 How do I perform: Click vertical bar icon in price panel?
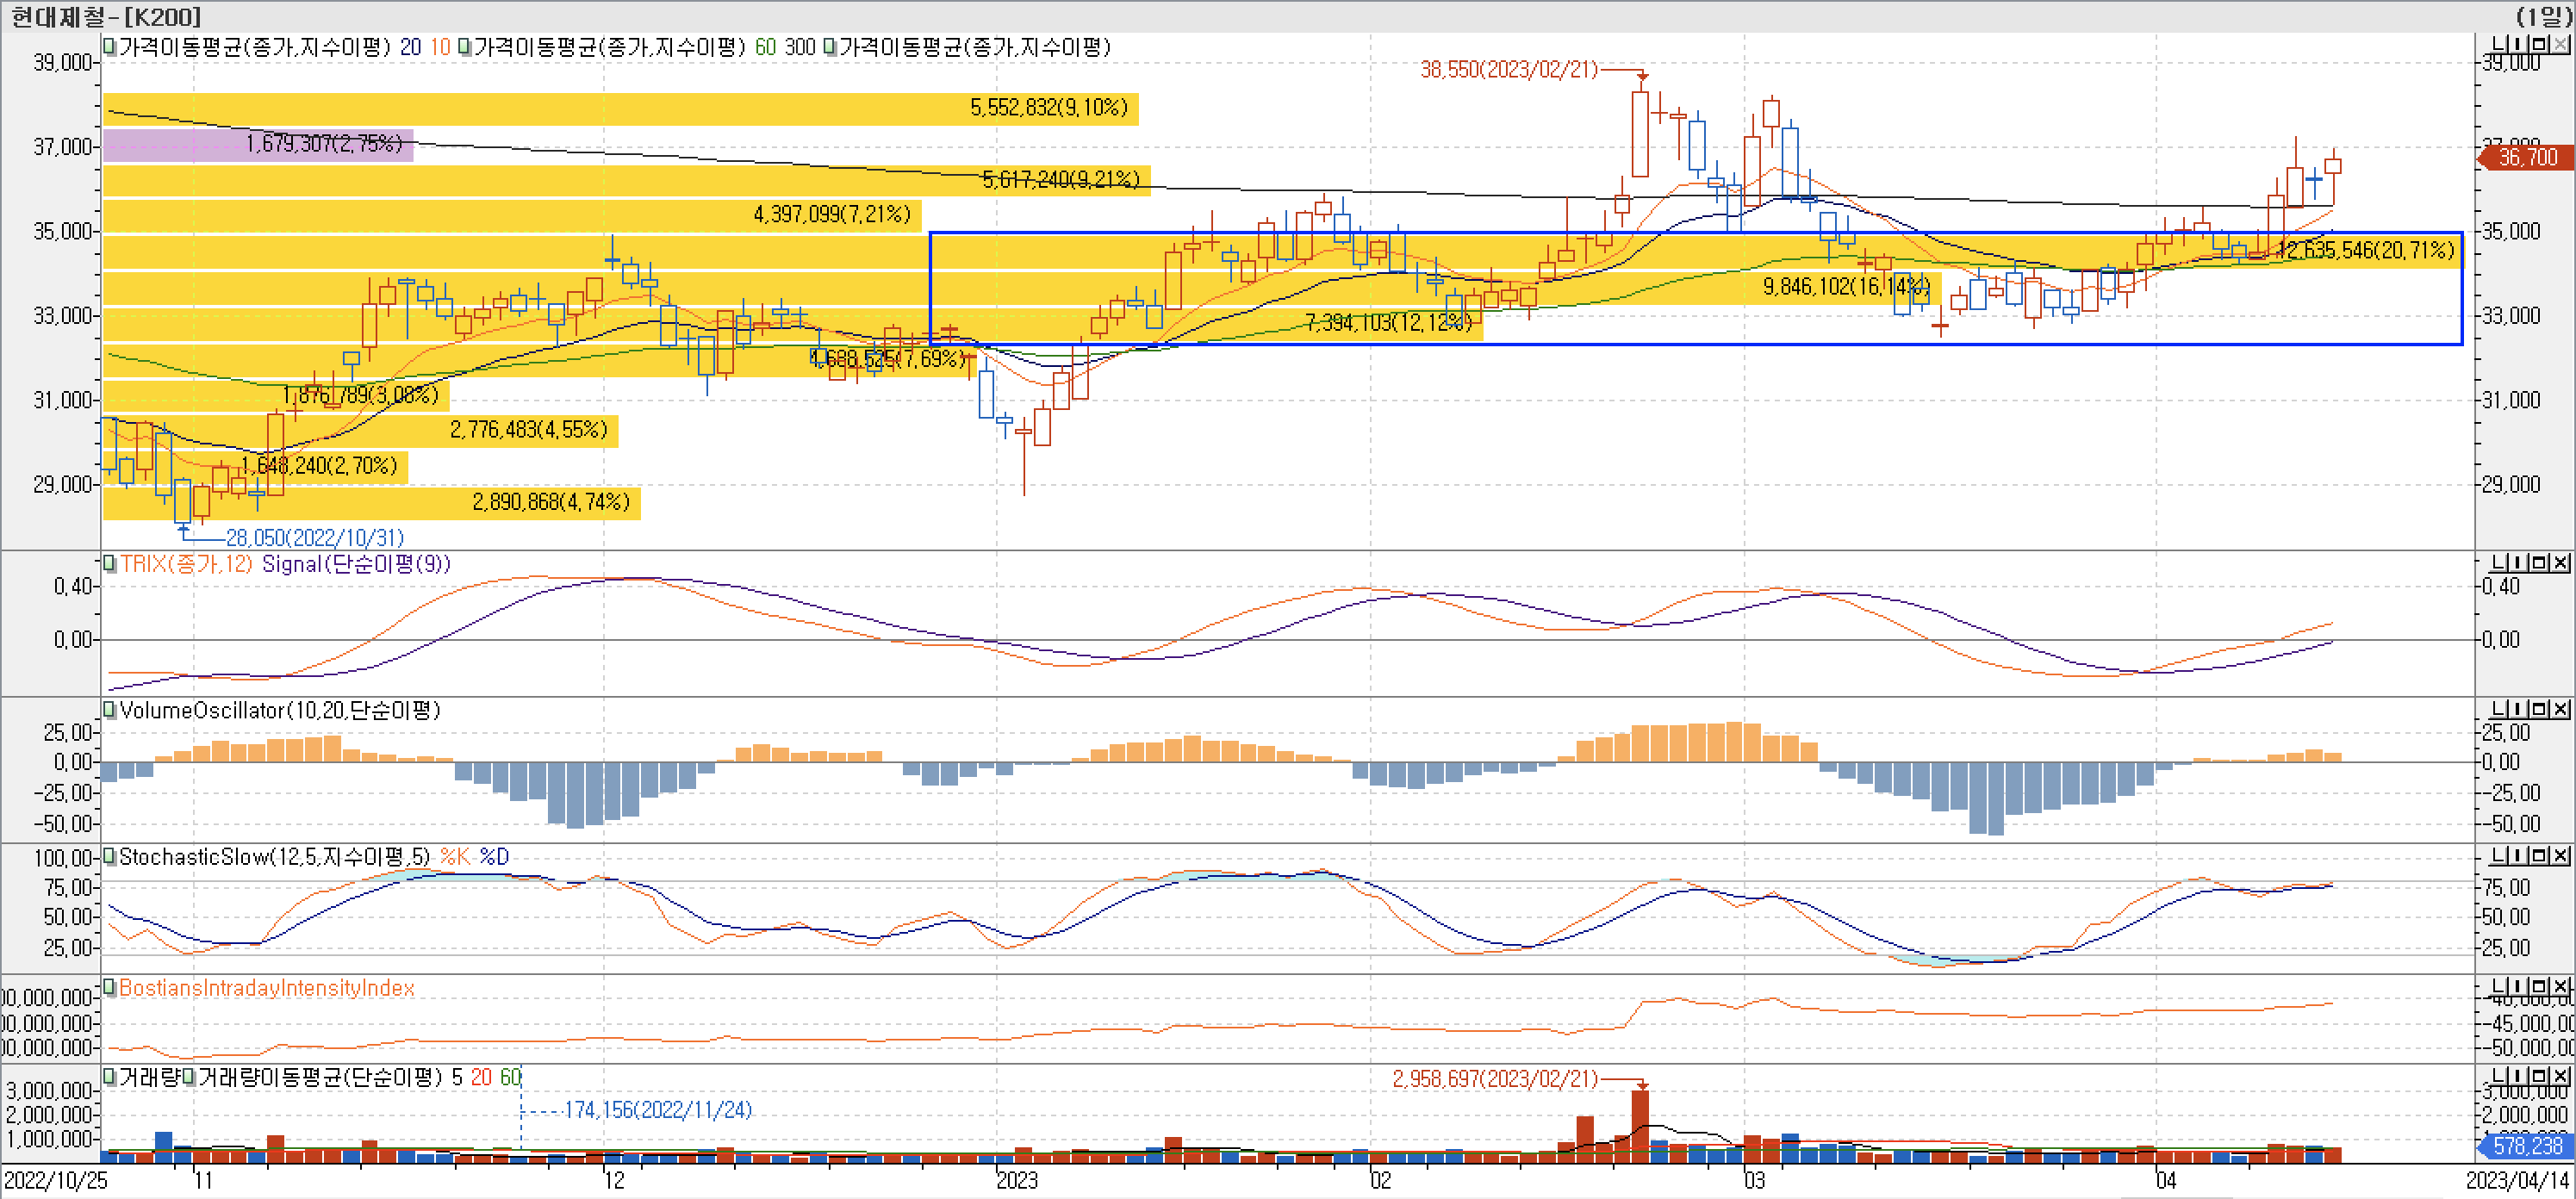[2517, 45]
